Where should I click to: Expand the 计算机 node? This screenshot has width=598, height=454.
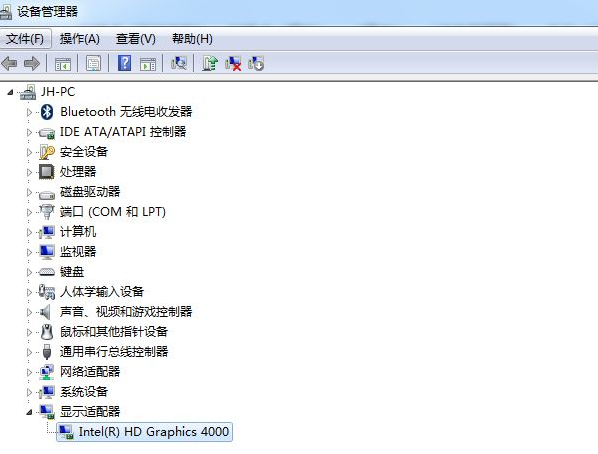click(29, 232)
